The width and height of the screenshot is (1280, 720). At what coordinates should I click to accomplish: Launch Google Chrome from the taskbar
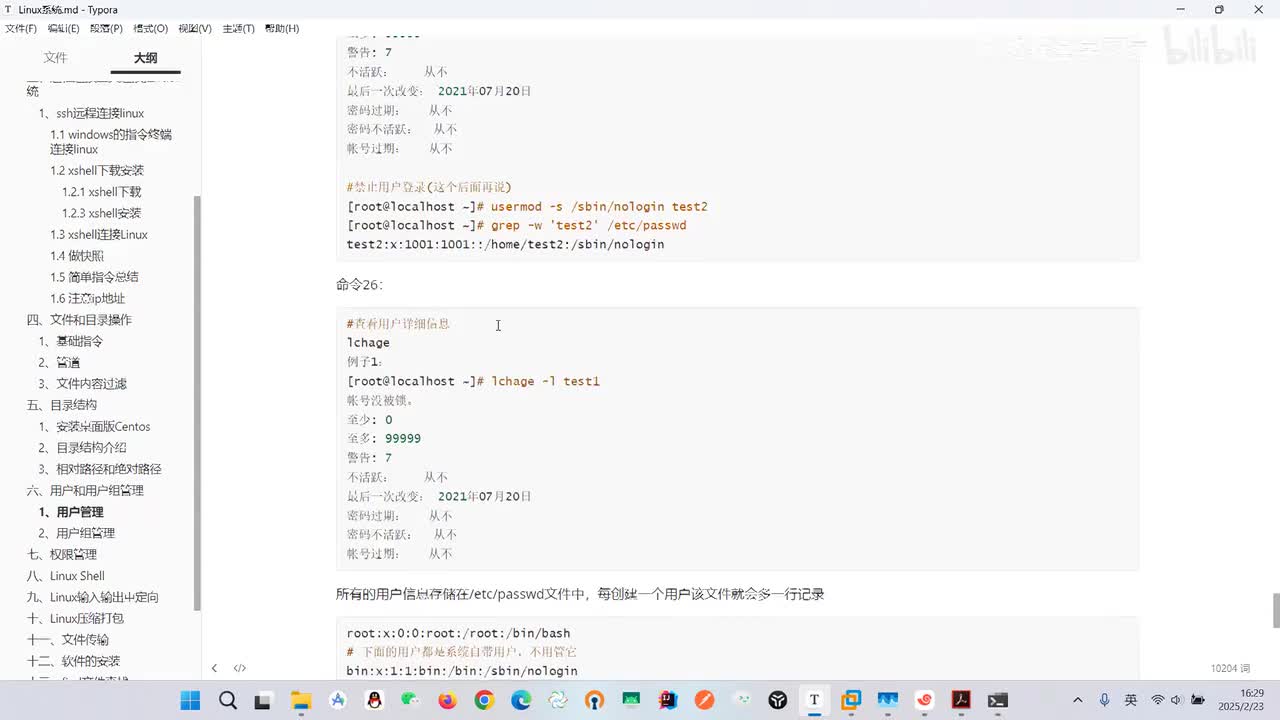click(484, 700)
